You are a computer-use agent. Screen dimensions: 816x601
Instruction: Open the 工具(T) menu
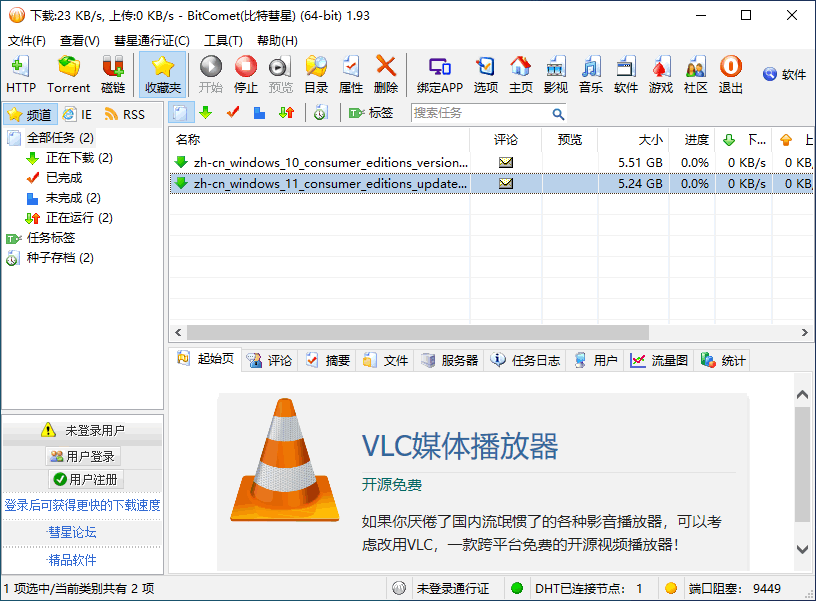tap(223, 41)
